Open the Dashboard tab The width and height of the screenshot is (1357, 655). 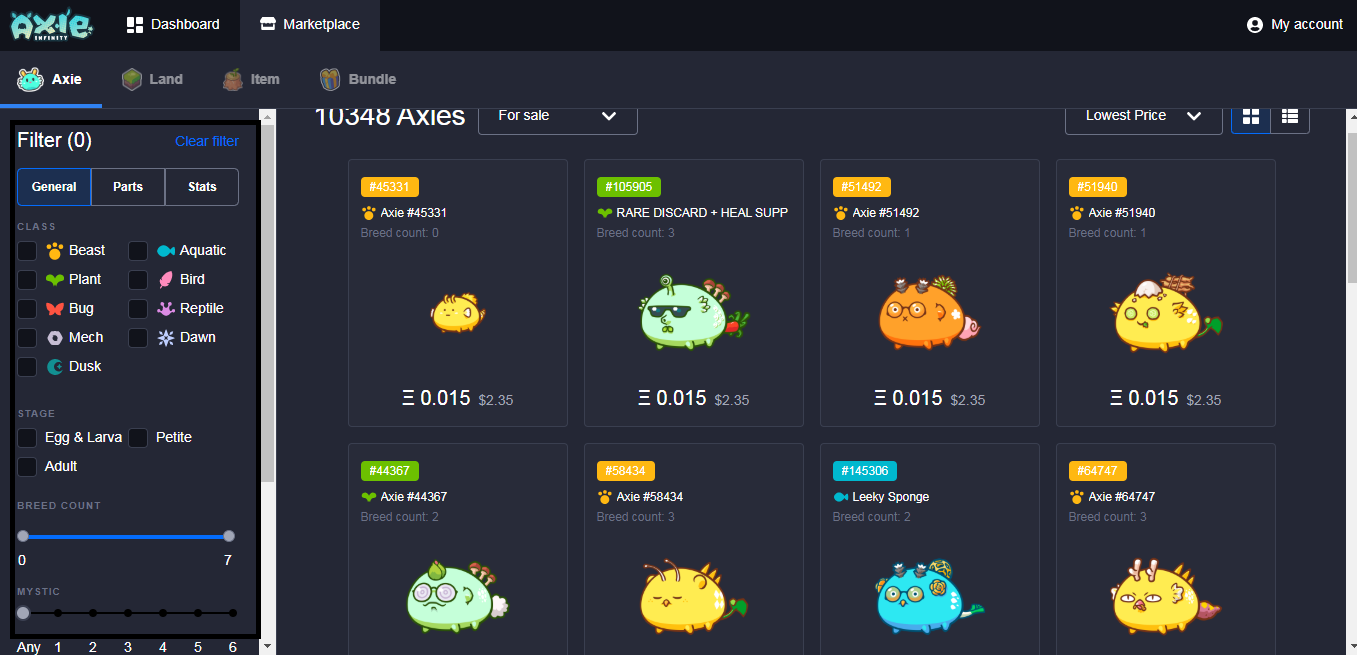(x=173, y=25)
